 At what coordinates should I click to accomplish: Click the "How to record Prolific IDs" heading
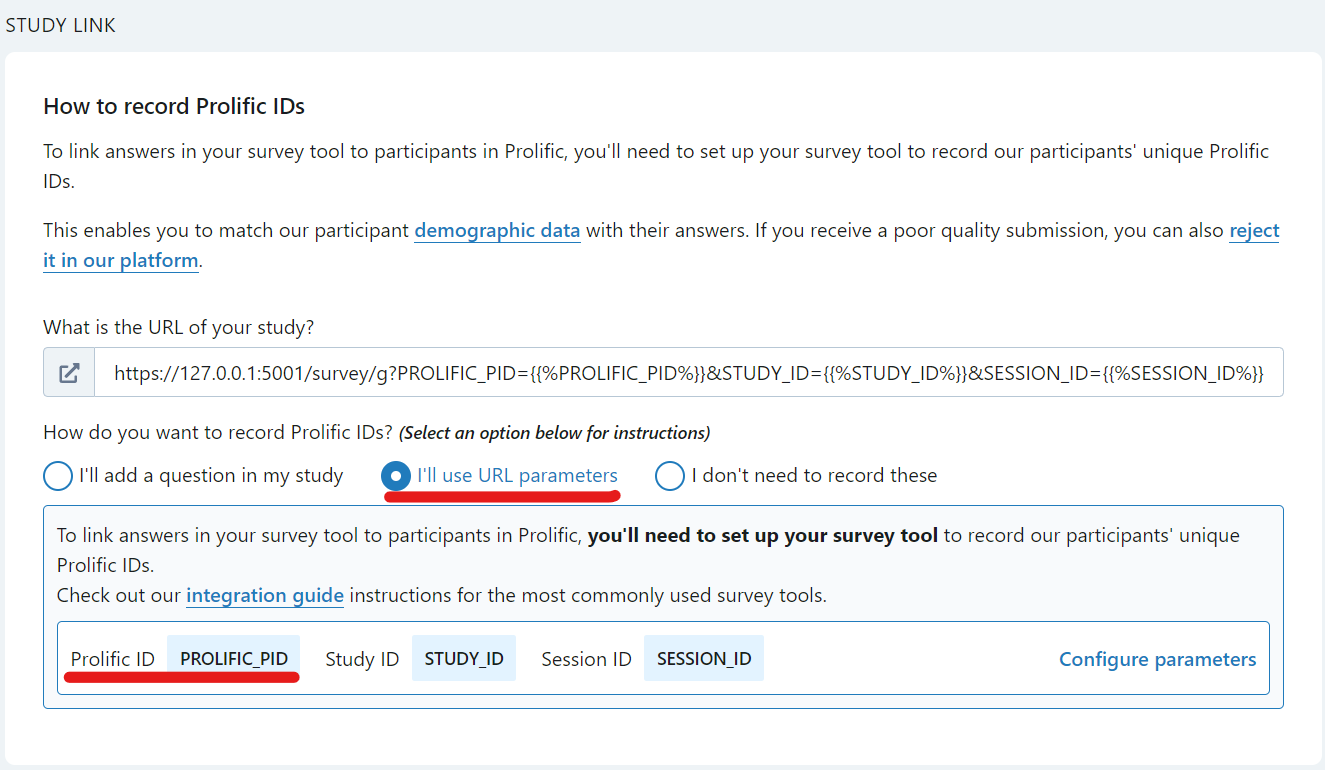tap(174, 106)
